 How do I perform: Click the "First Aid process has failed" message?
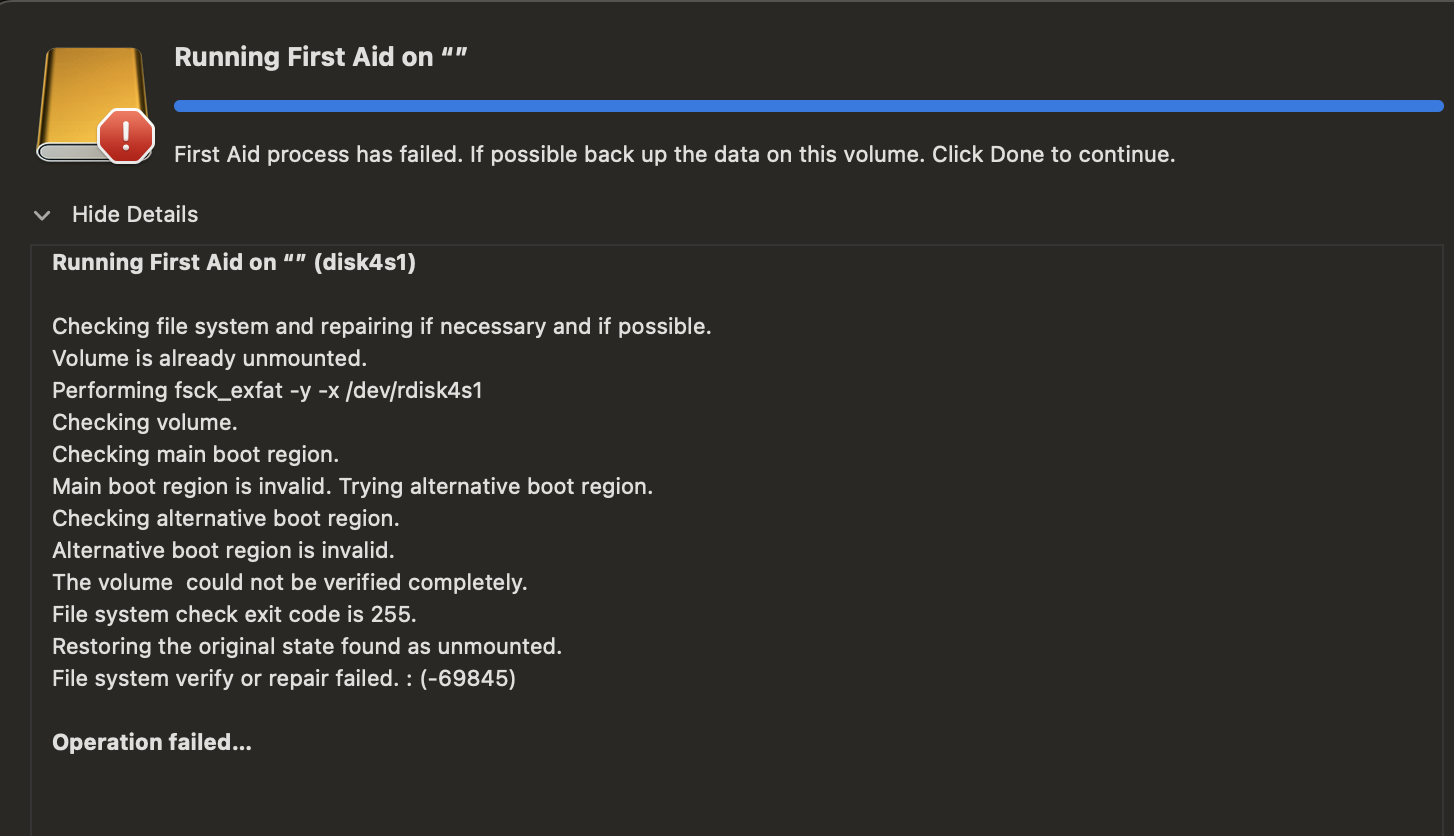(x=674, y=155)
